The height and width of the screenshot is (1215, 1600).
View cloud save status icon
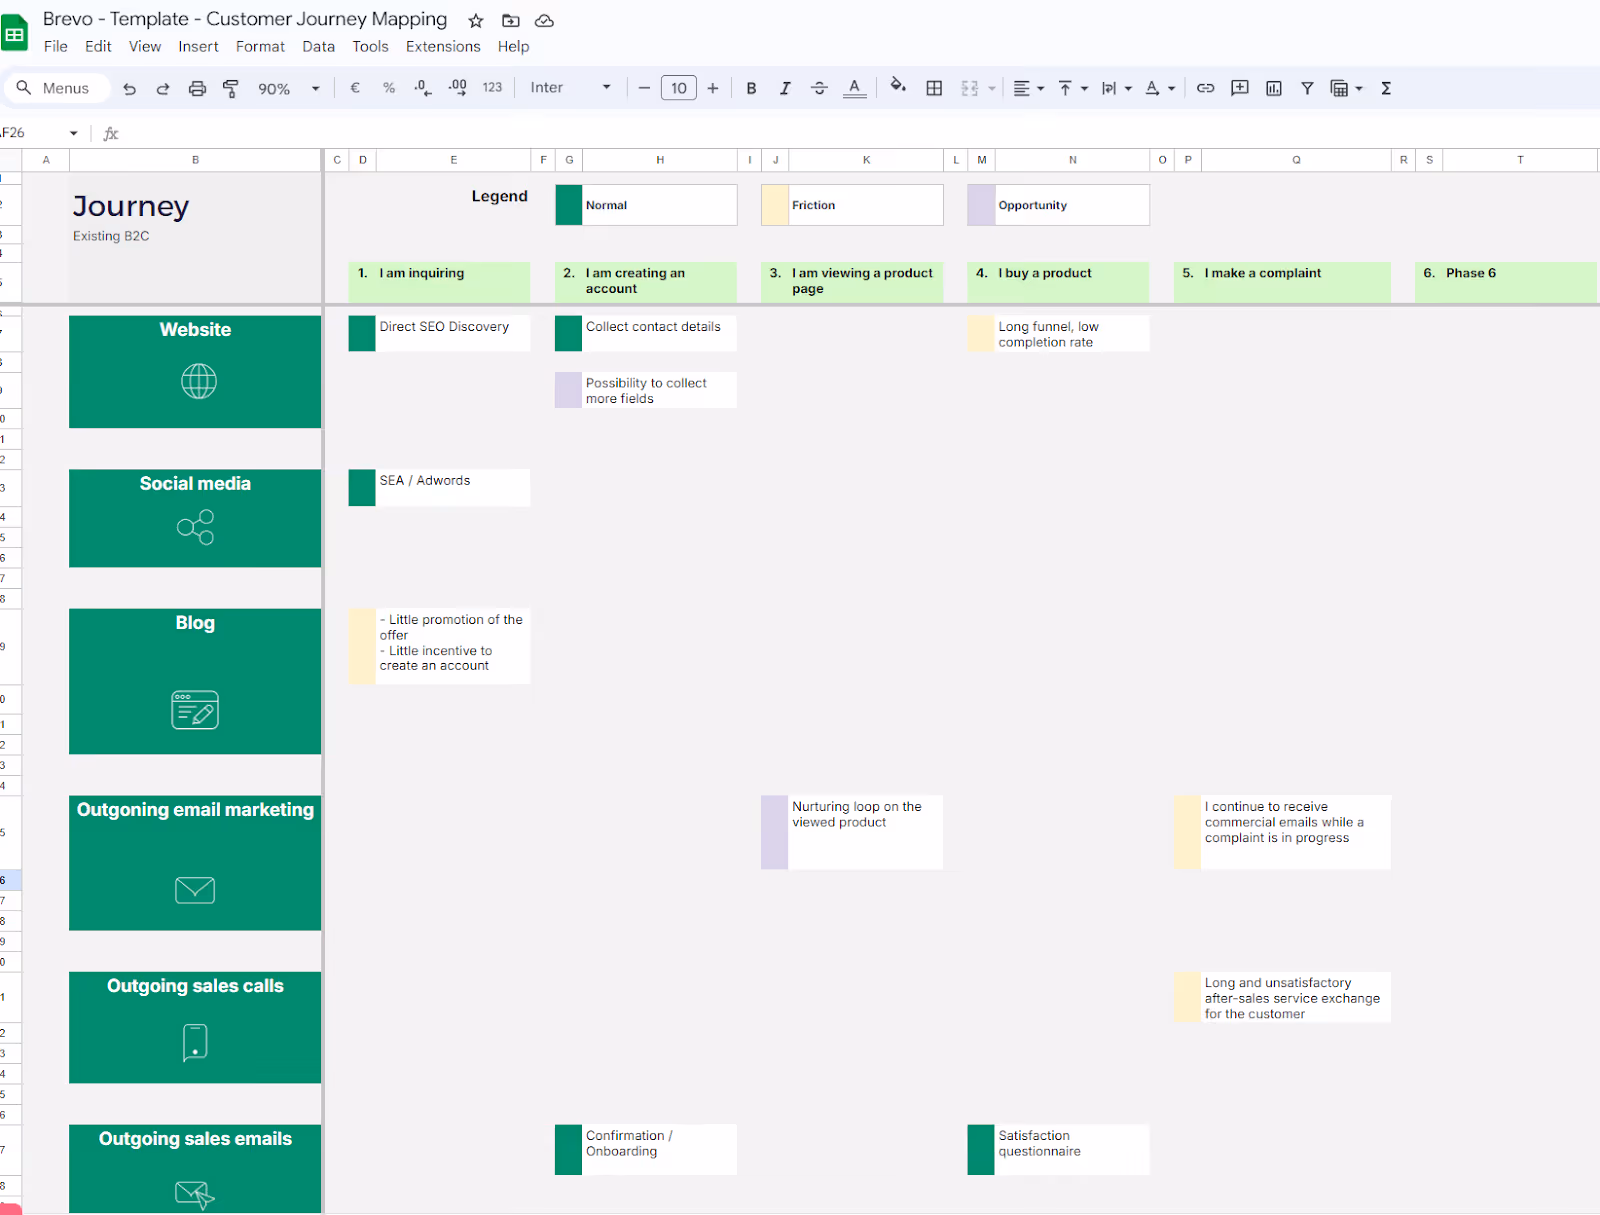(x=544, y=21)
